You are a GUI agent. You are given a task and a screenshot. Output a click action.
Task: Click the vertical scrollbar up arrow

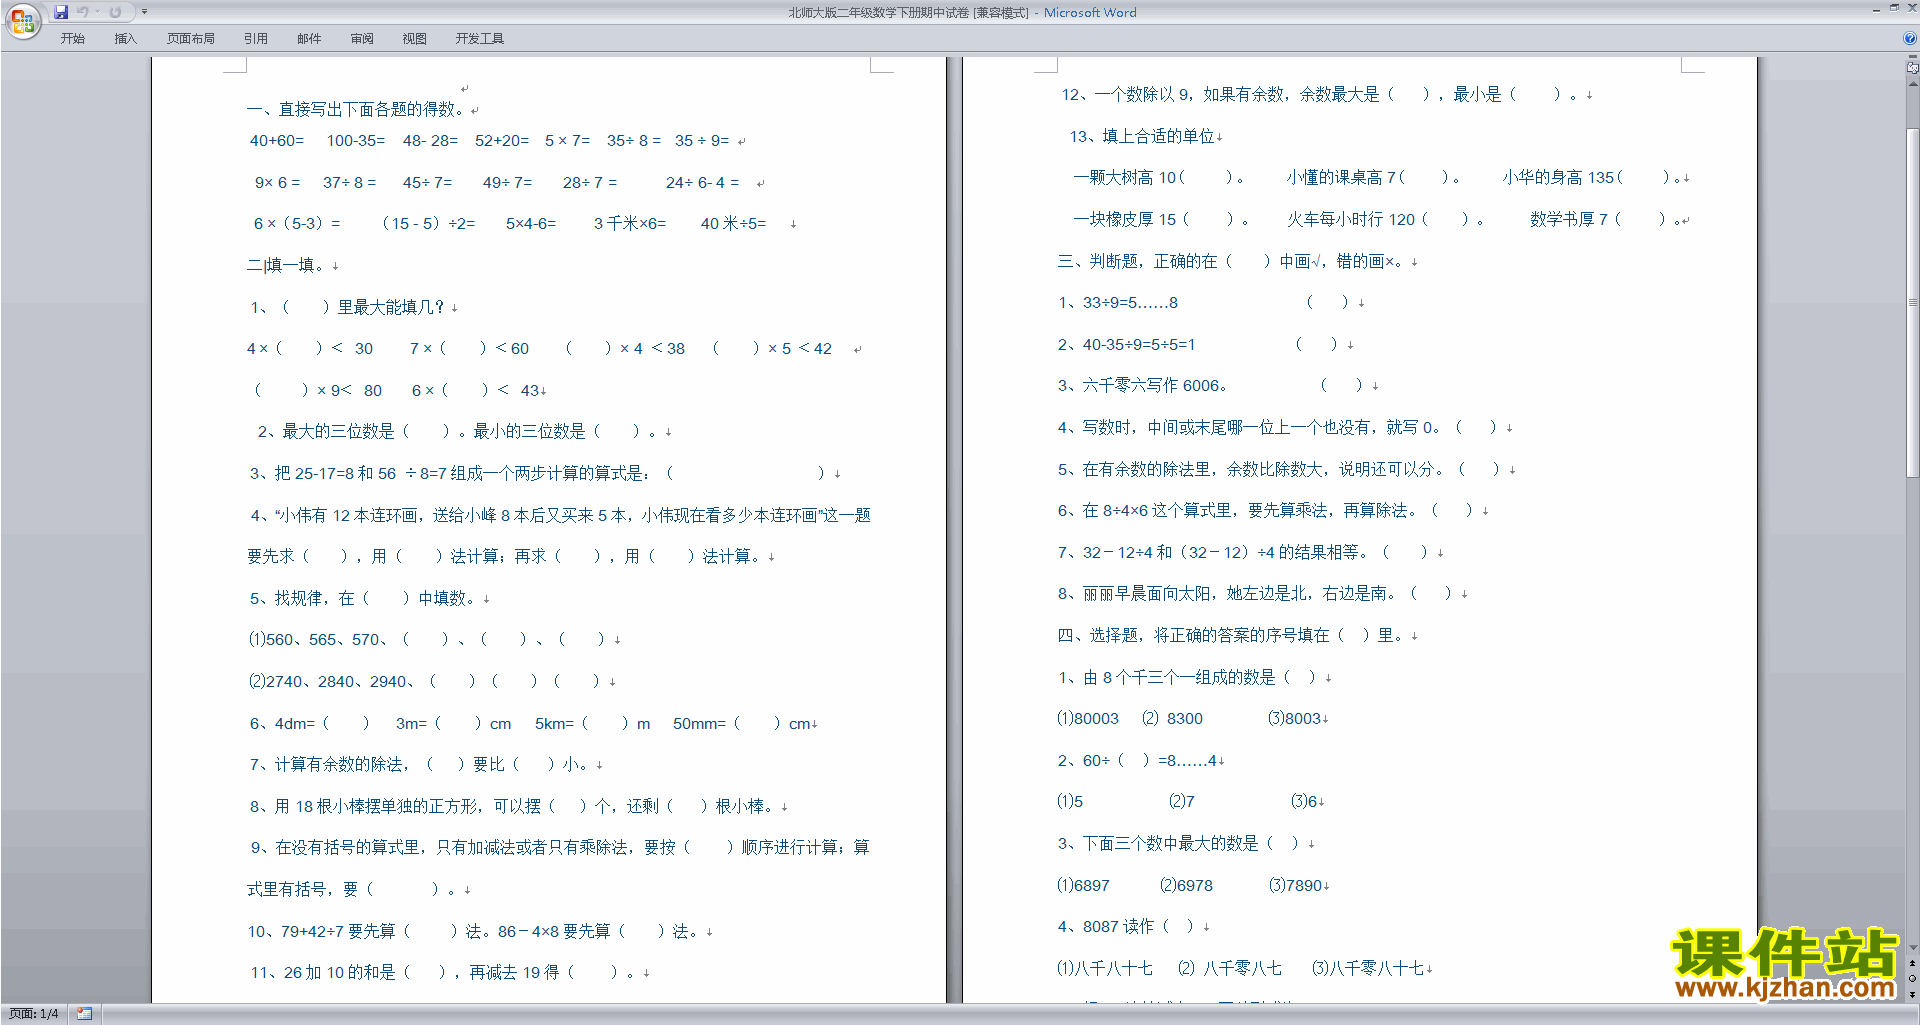pos(1913,82)
